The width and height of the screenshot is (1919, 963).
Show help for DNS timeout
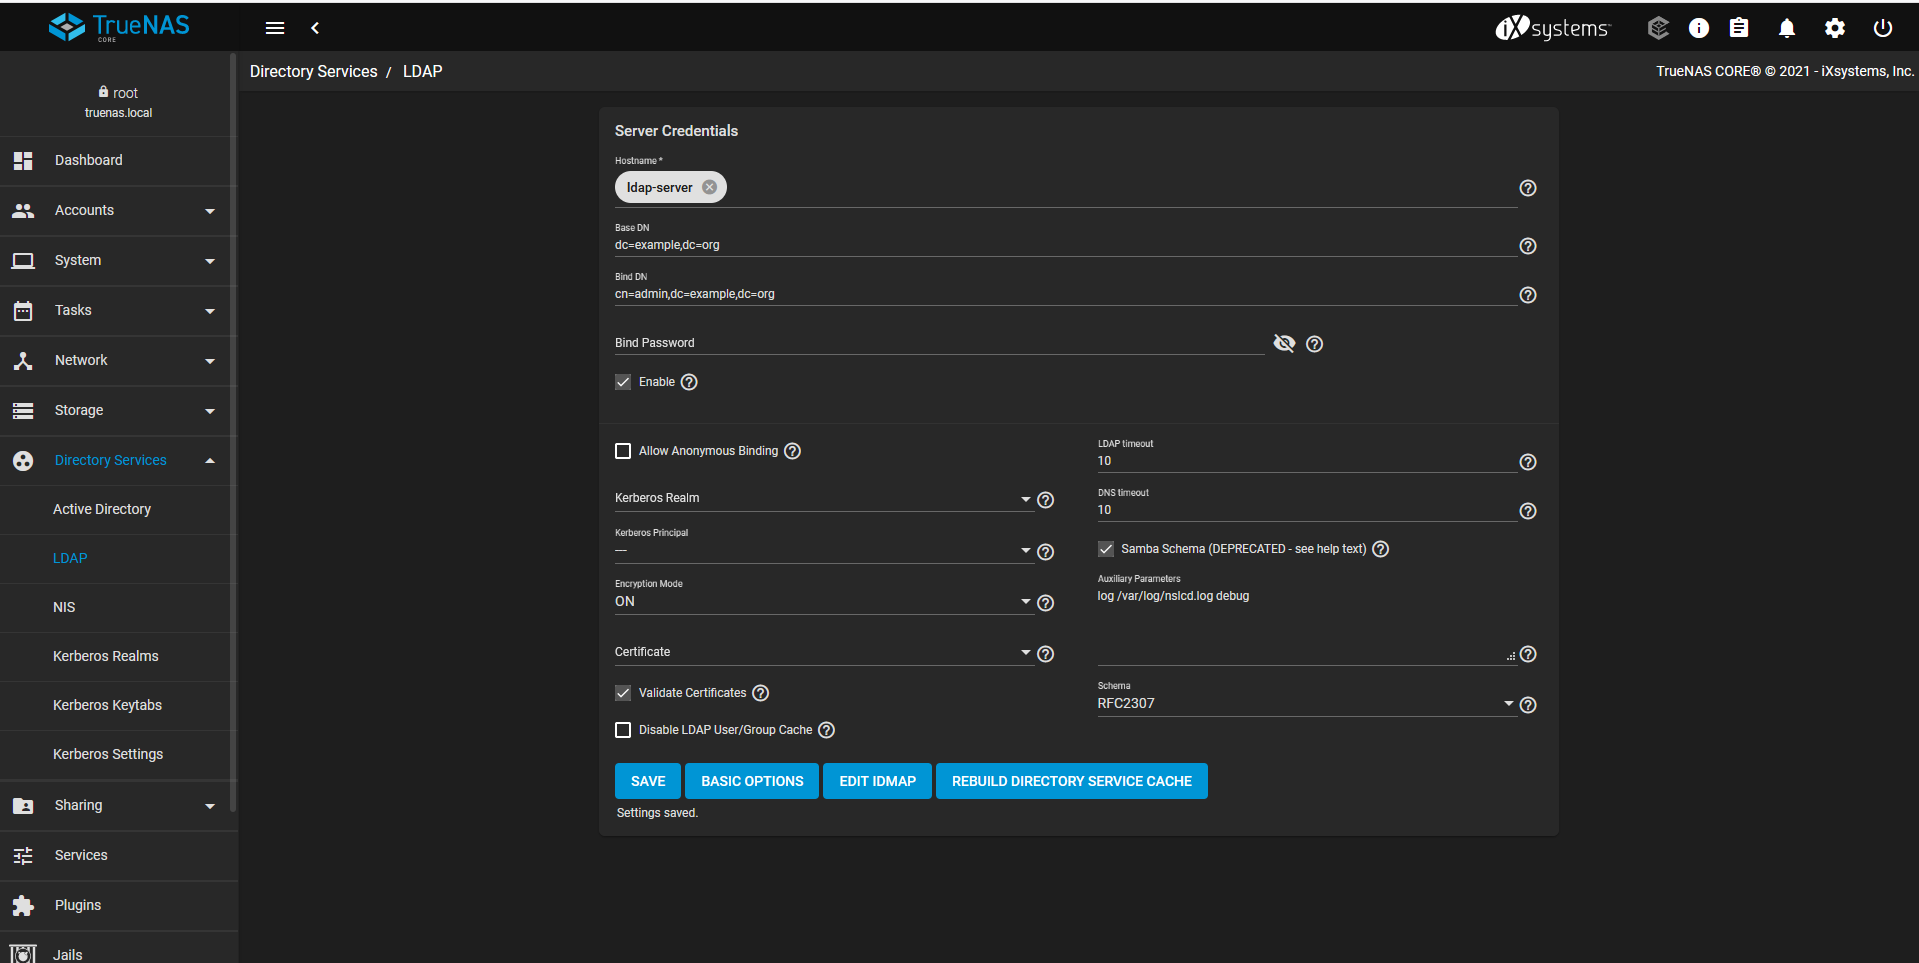(1528, 511)
